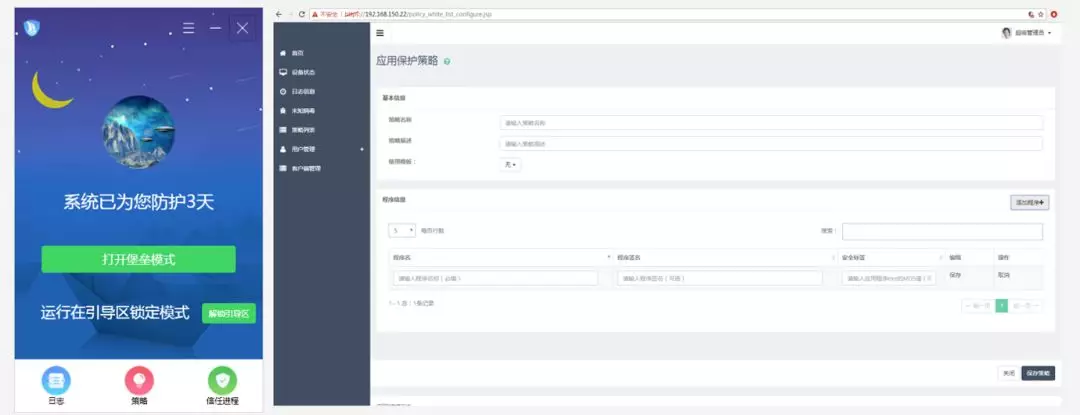Open the rows-per-page dropdown showing 5
The height and width of the screenshot is (415, 1080).
coord(401,230)
